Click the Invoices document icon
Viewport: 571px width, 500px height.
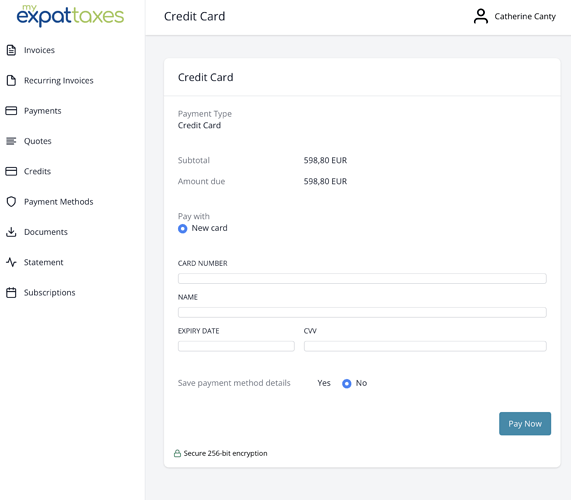click(x=11, y=50)
